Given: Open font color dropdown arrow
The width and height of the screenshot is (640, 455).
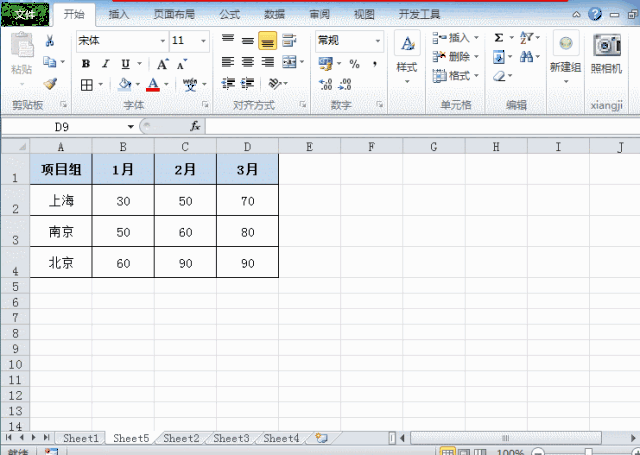Looking at the screenshot, I should tap(166, 84).
